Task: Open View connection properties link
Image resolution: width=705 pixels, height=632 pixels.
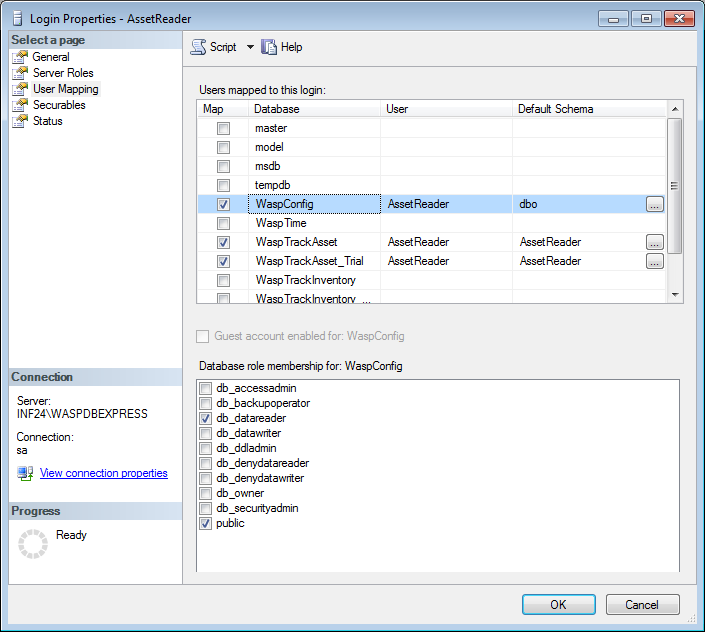Action: point(103,473)
